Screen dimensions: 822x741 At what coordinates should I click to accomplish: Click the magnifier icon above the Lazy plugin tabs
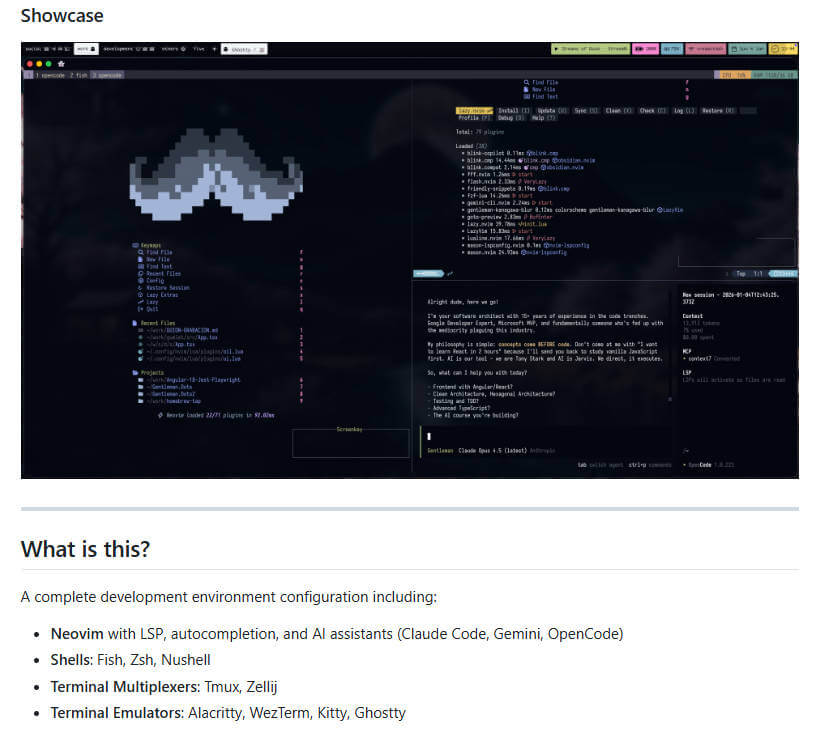click(526, 82)
